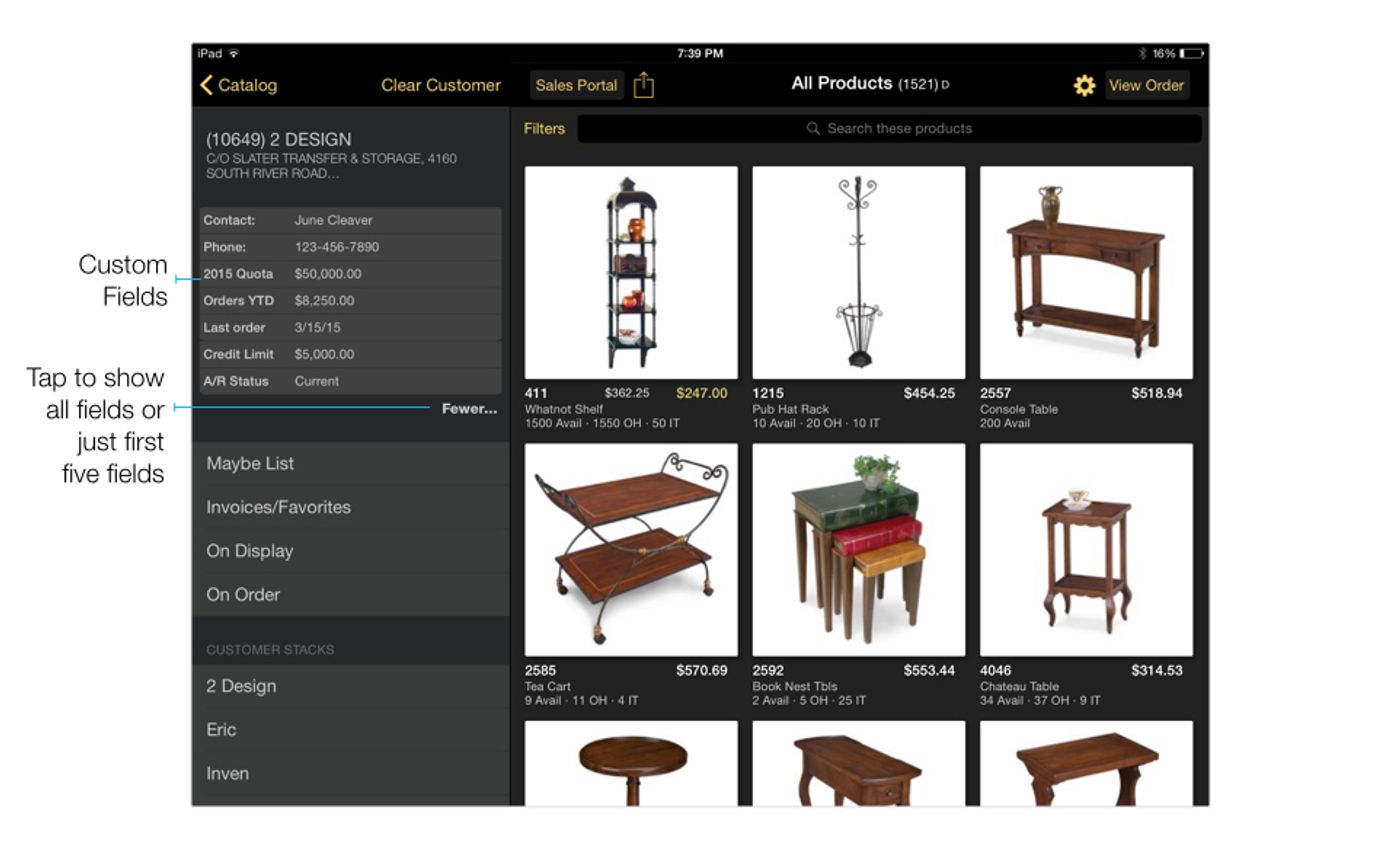The image size is (1400, 863).
Task: Tap customer name (10649) 2 DESIGN
Action: [x=279, y=139]
